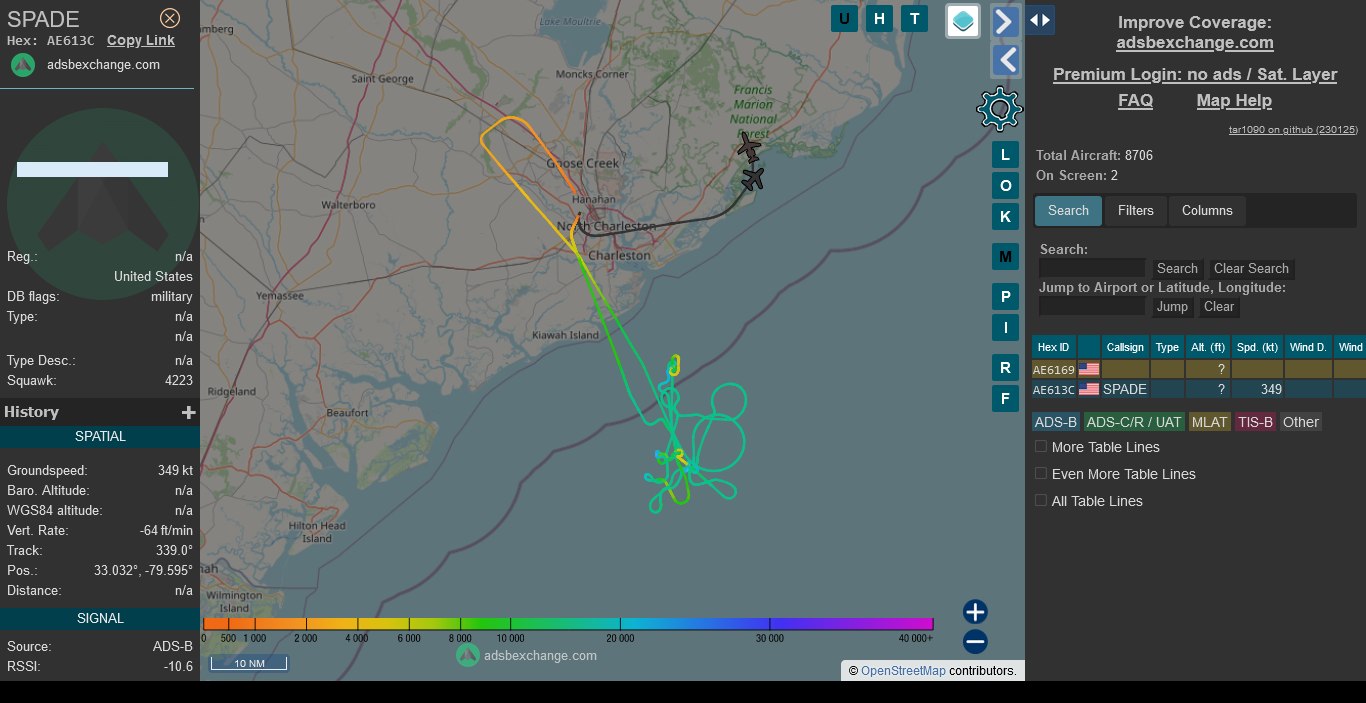Zoom in the map with plus
This screenshot has width=1366, height=703.
975,612
